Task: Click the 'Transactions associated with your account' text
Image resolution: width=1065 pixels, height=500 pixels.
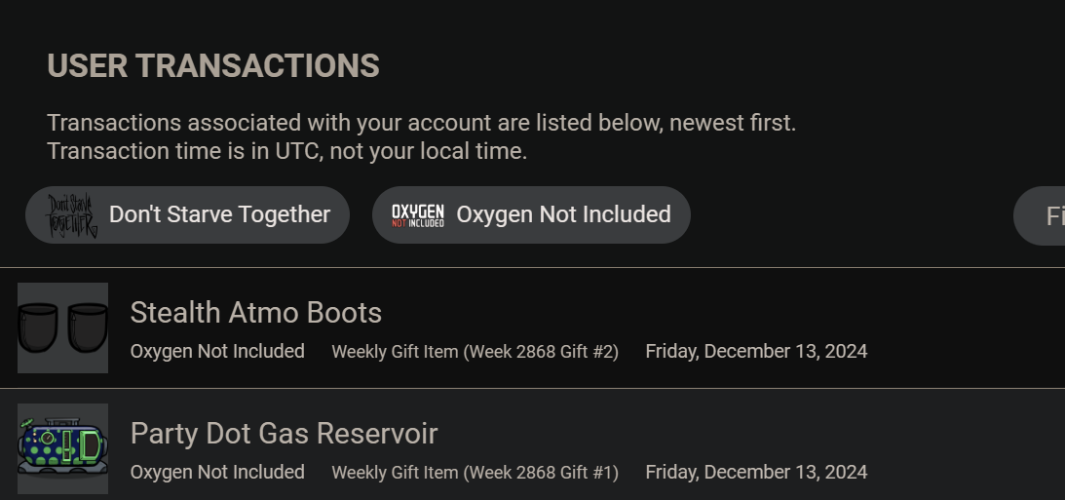Action: point(421,123)
